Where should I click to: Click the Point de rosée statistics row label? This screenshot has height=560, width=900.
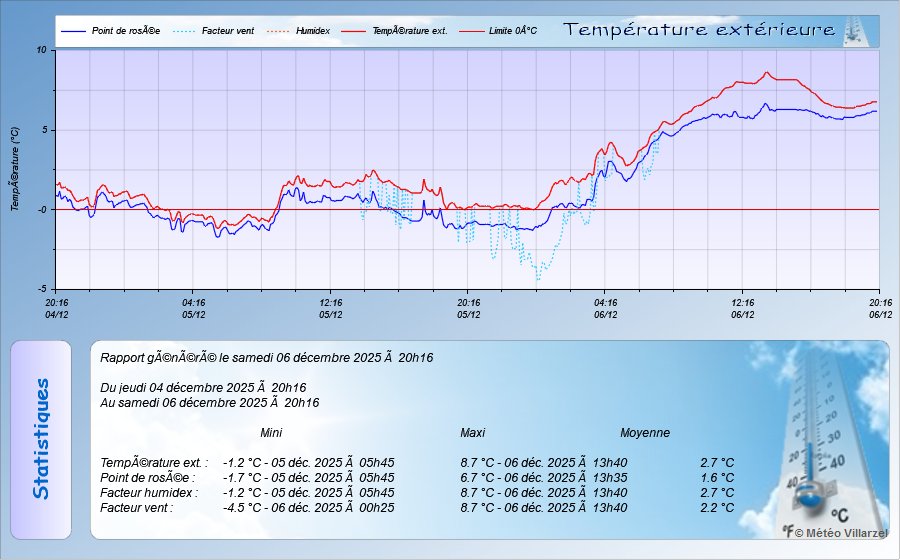[x=146, y=477]
